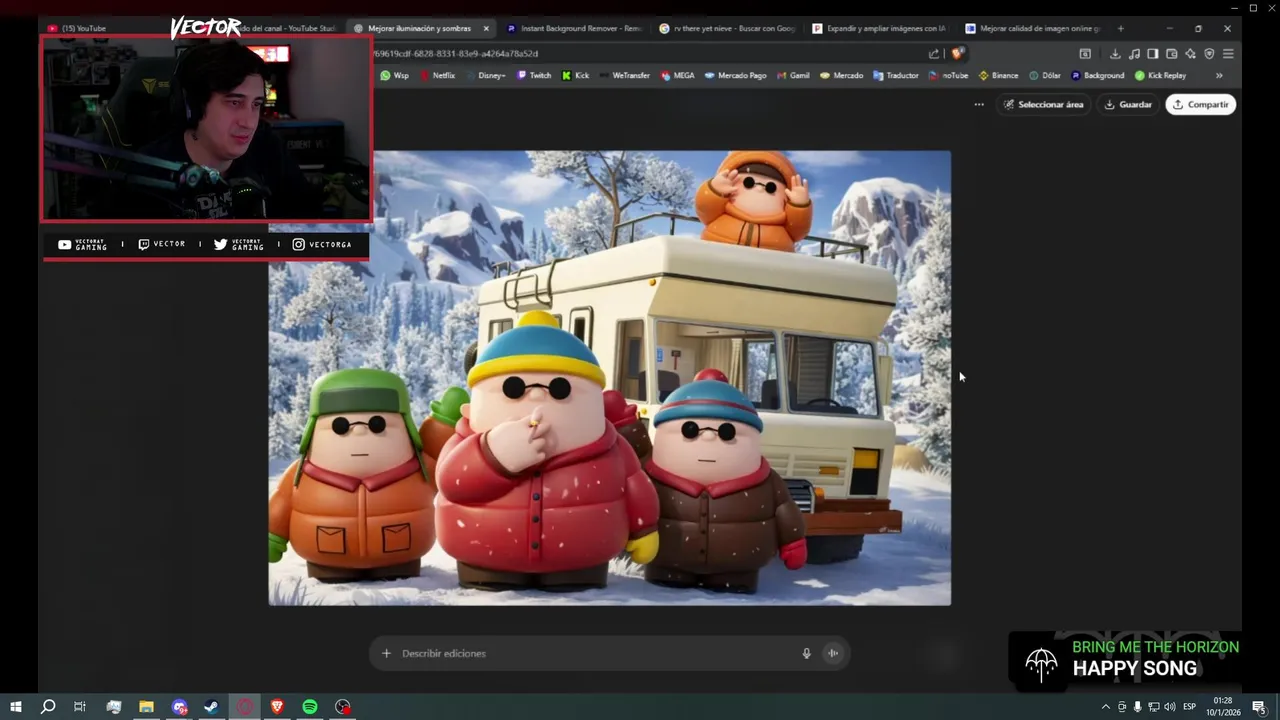1280x720 pixels.
Task: Click the plus icon in edit box
Action: [386, 654]
